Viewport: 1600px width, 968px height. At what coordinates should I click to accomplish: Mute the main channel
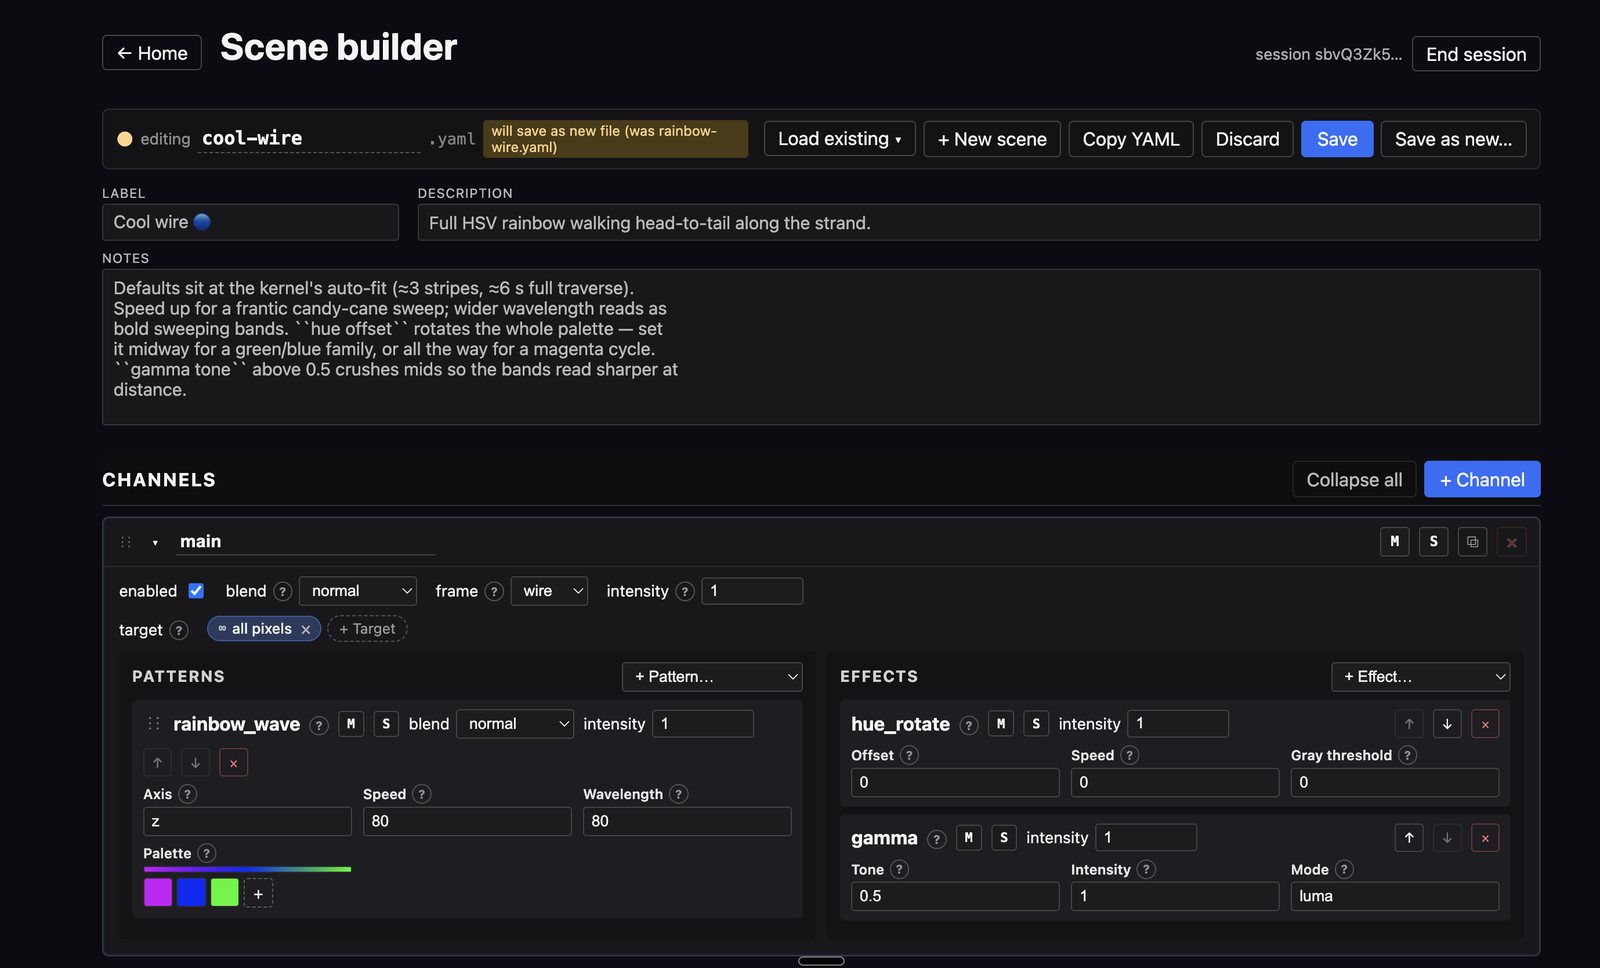coord(1394,541)
